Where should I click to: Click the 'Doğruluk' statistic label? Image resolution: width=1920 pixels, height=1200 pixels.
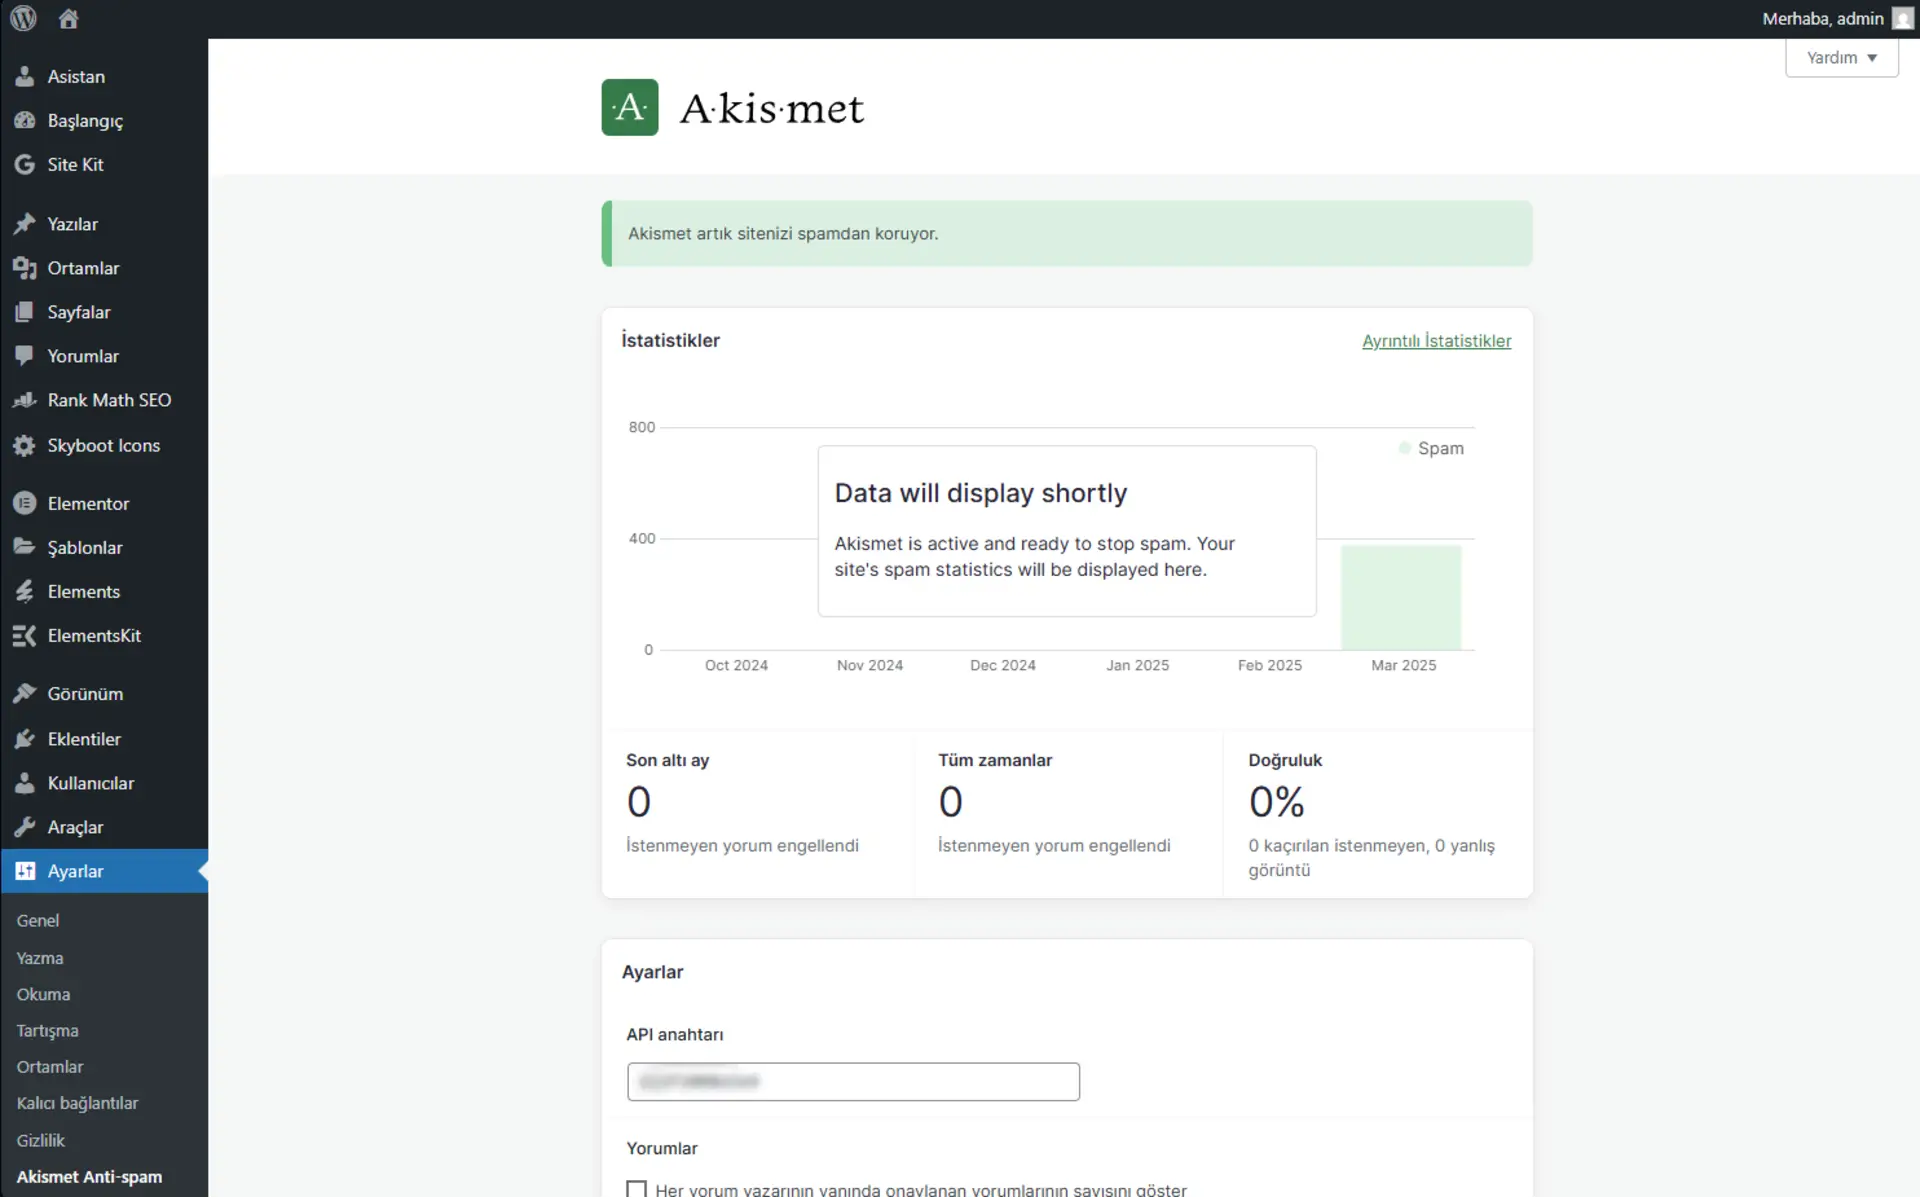pos(1284,761)
